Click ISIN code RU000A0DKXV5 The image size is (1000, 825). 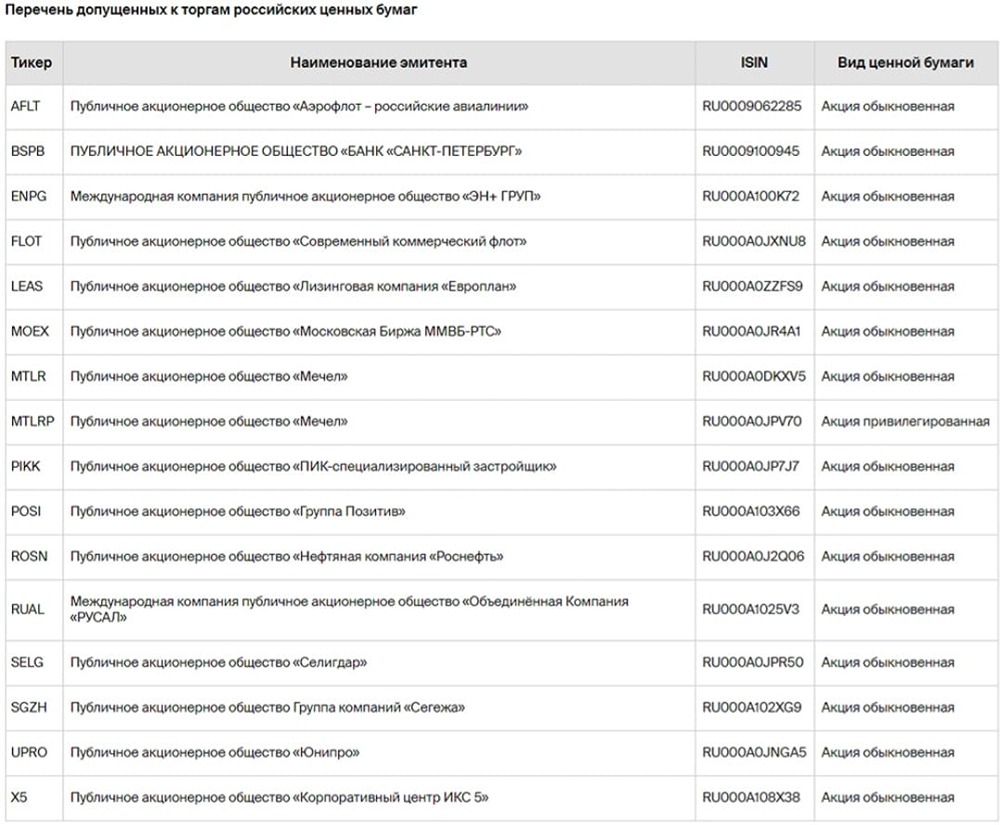pyautogui.click(x=754, y=376)
